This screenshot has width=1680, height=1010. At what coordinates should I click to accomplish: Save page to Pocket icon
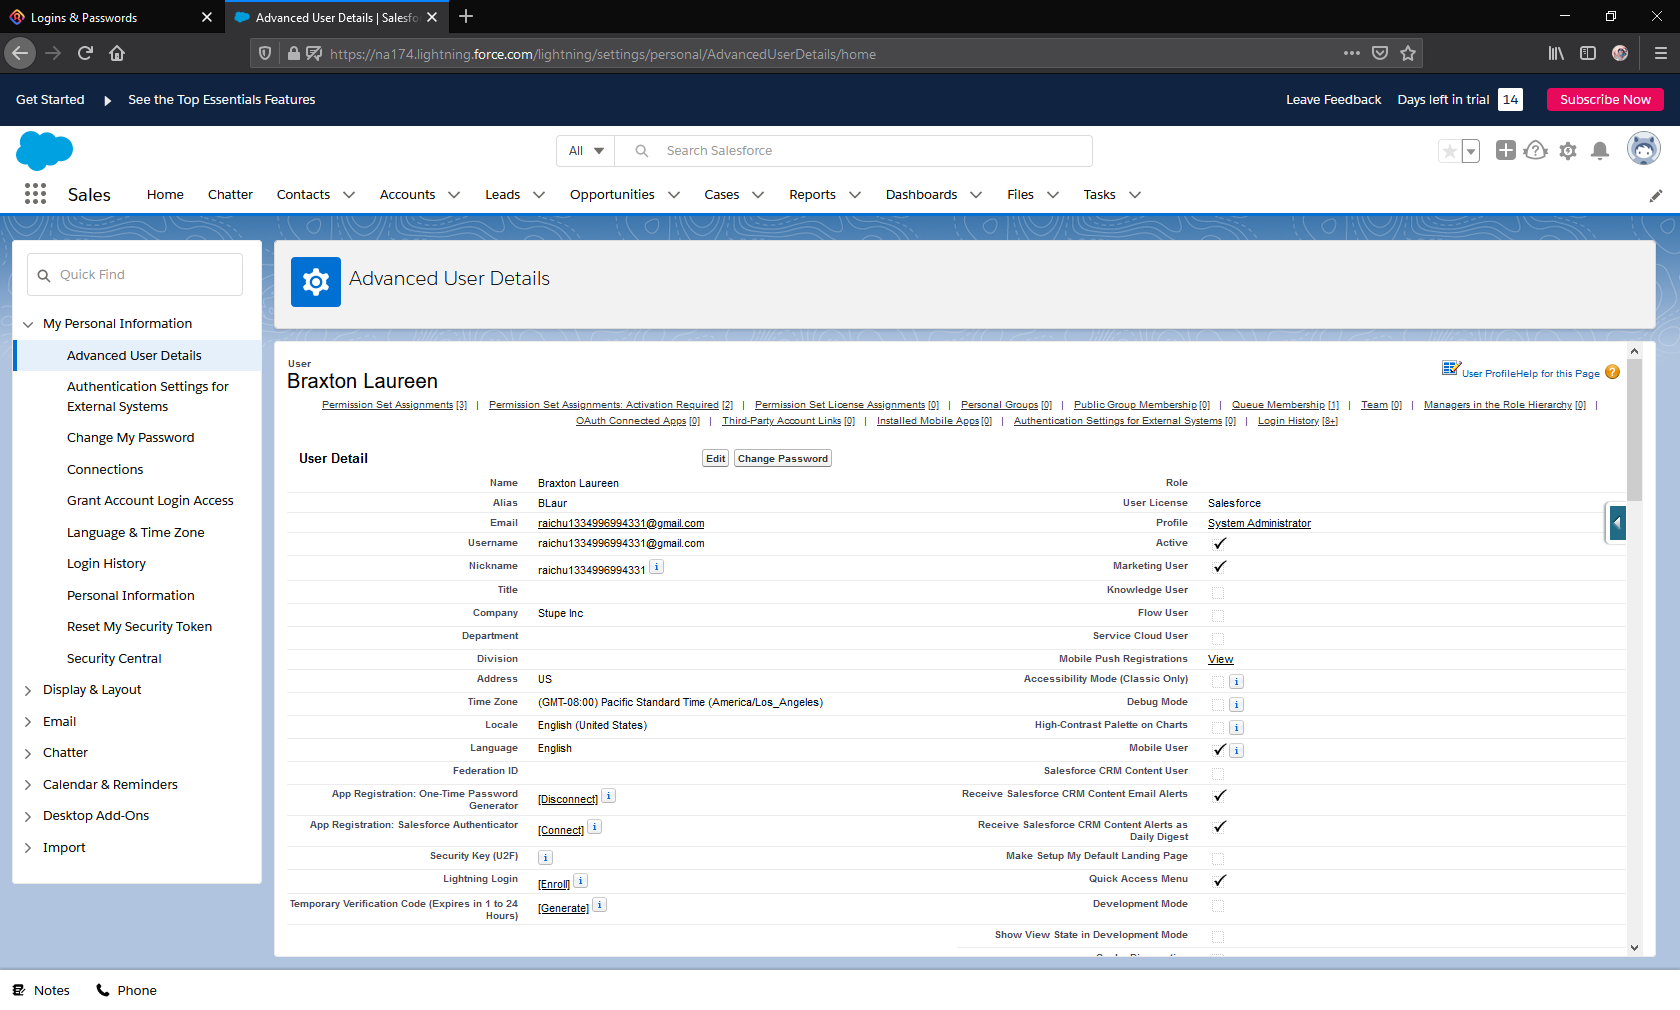pos(1380,53)
